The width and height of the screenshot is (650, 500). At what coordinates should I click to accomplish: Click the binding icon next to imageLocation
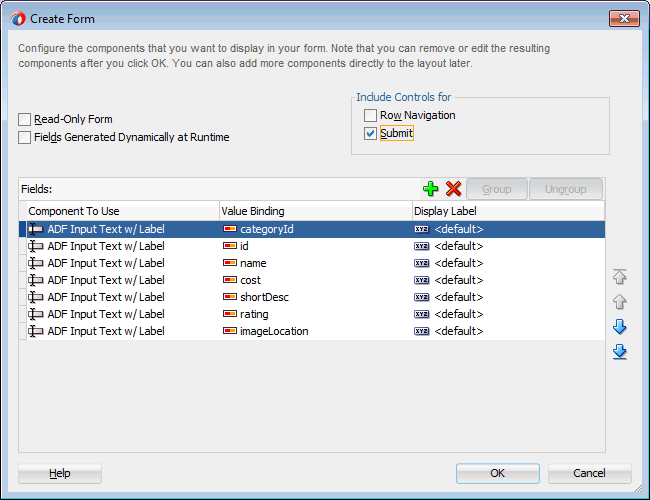click(230, 331)
